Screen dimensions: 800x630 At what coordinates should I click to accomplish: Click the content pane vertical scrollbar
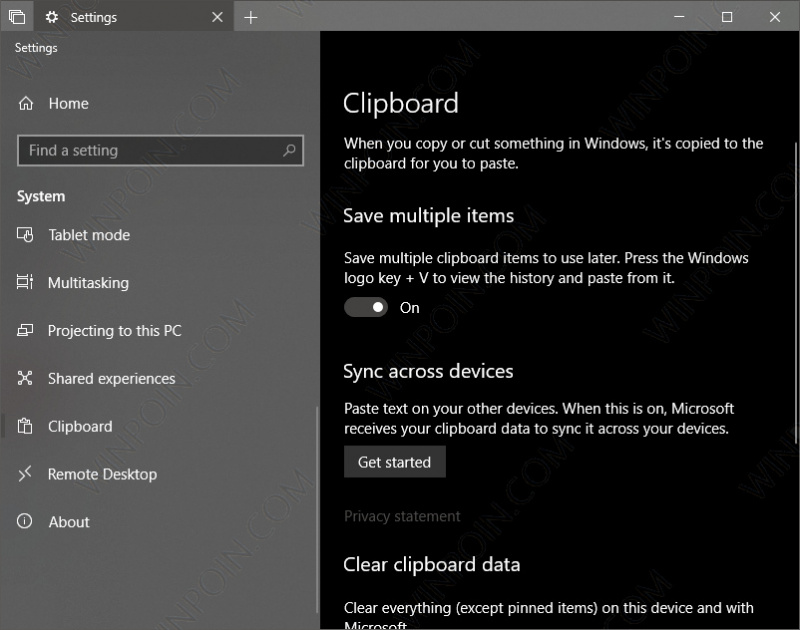(x=796, y=291)
